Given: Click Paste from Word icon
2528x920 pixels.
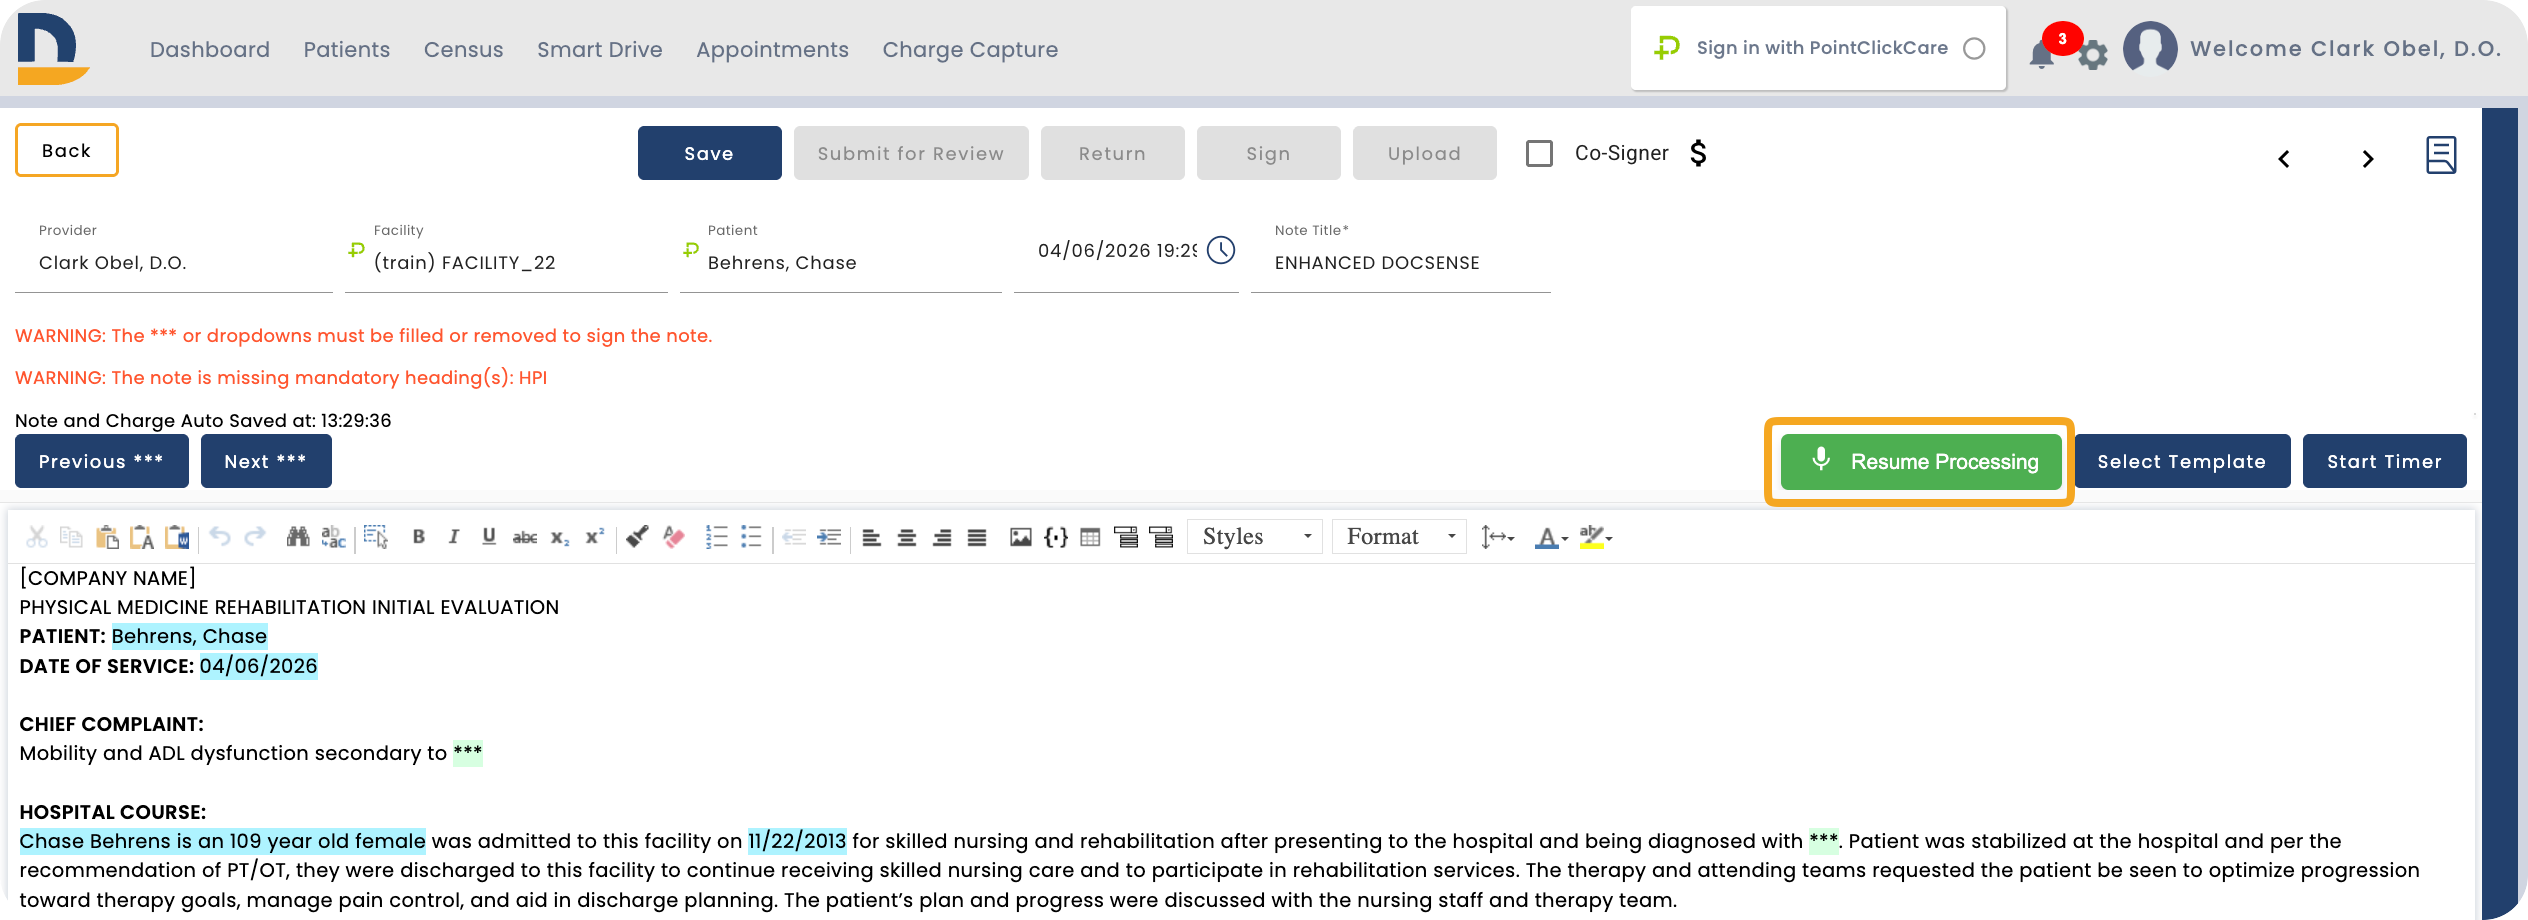Looking at the screenshot, I should tap(178, 537).
